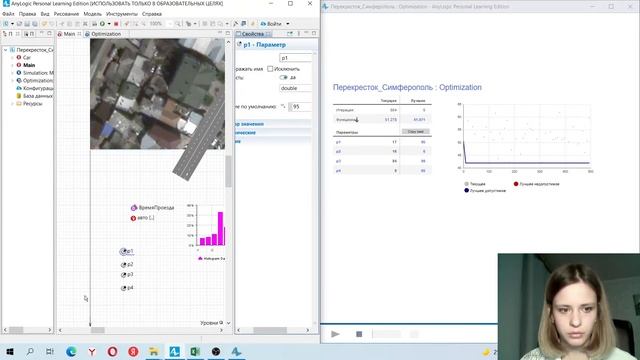Viewport: 640px width, 360px height.
Task: Open dropdown arrow next to Войти
Action: click(x=288, y=24)
